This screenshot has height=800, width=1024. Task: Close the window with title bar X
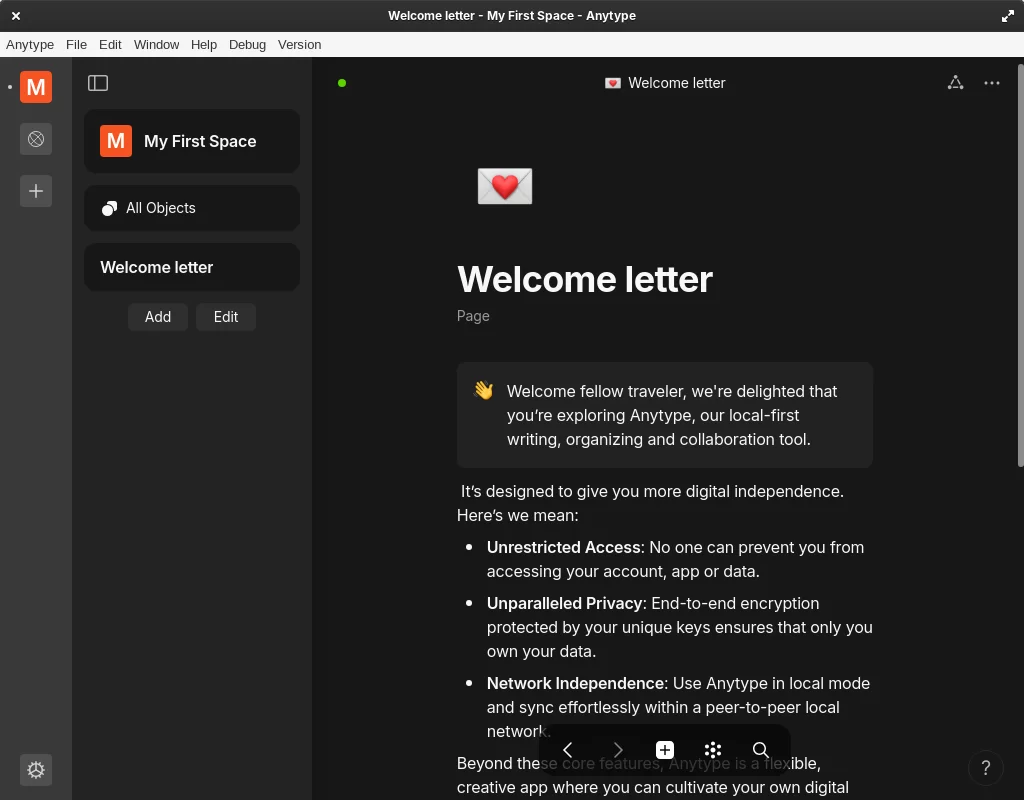[16, 16]
